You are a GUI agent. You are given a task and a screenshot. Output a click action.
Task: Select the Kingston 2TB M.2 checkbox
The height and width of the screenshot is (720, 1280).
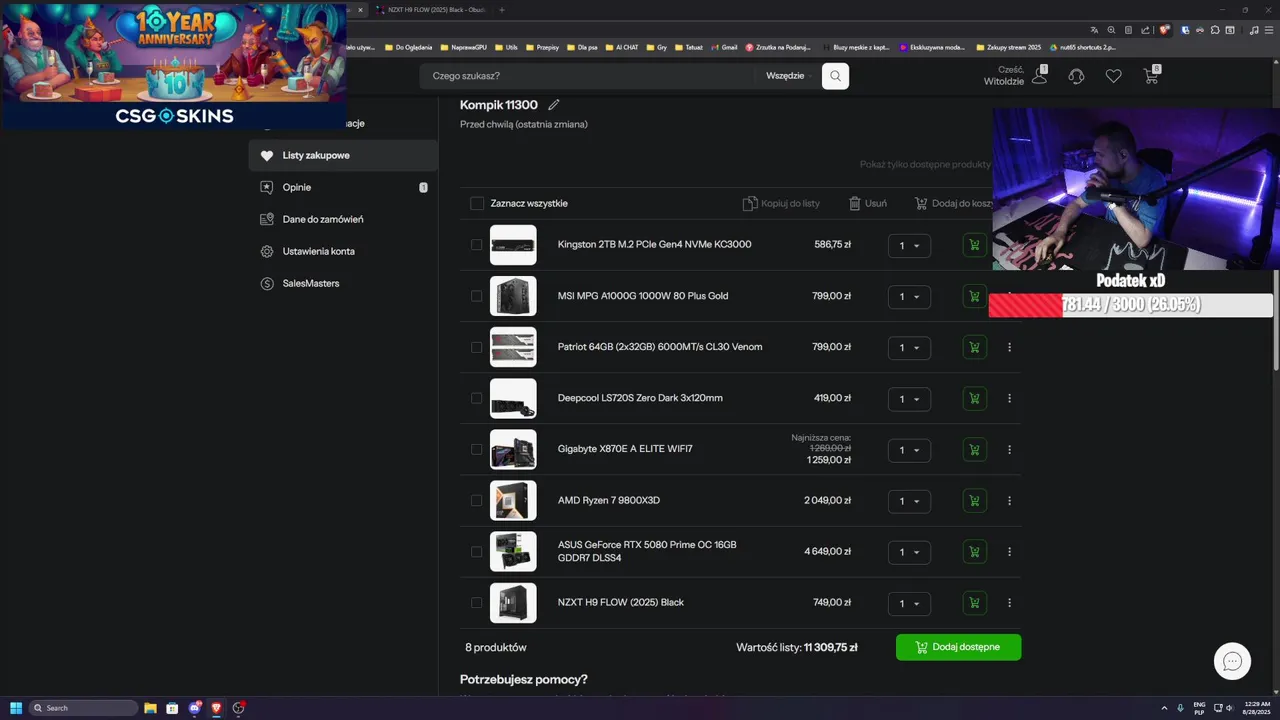coord(476,245)
